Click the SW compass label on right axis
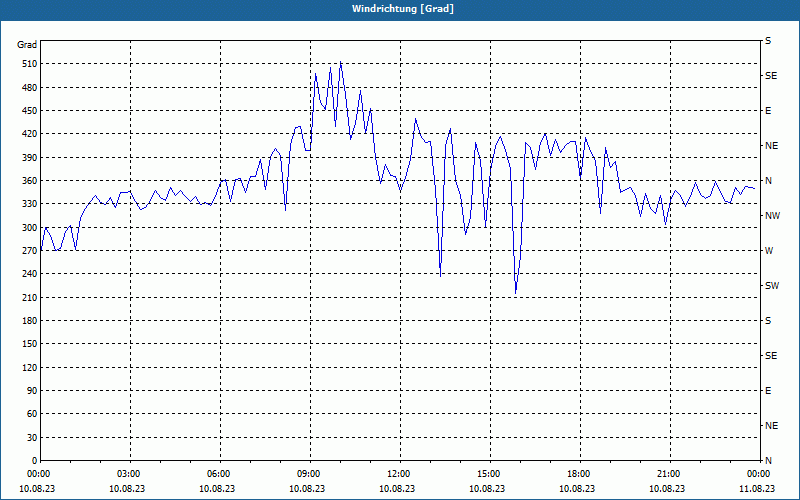 pos(772,286)
